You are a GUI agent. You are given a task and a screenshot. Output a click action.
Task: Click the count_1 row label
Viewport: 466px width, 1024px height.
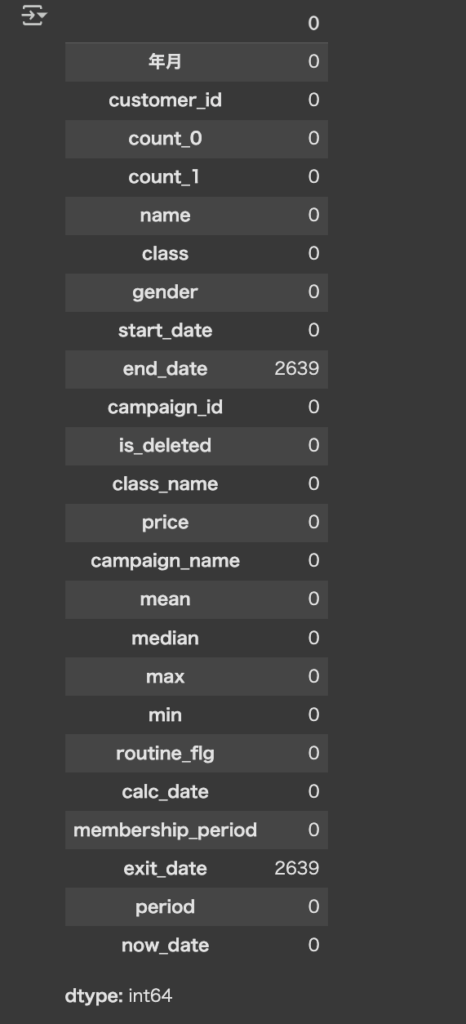165,177
